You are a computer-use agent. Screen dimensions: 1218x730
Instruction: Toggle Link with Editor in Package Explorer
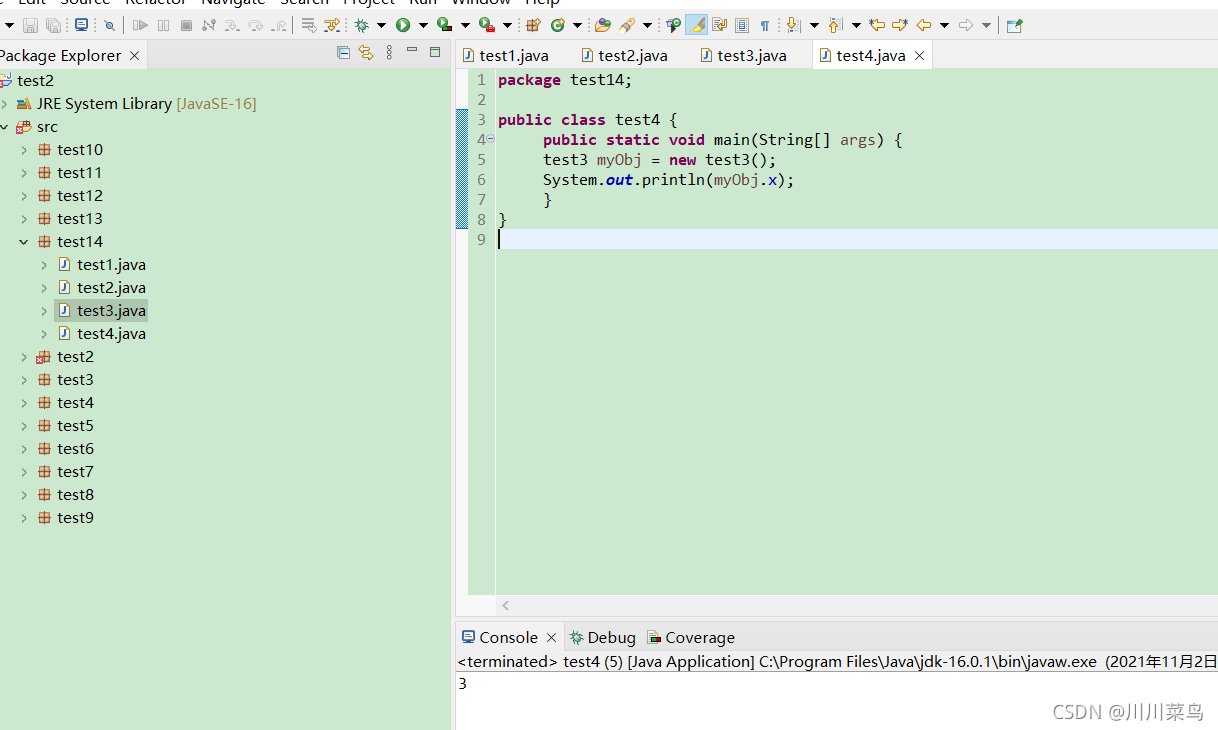click(x=366, y=53)
